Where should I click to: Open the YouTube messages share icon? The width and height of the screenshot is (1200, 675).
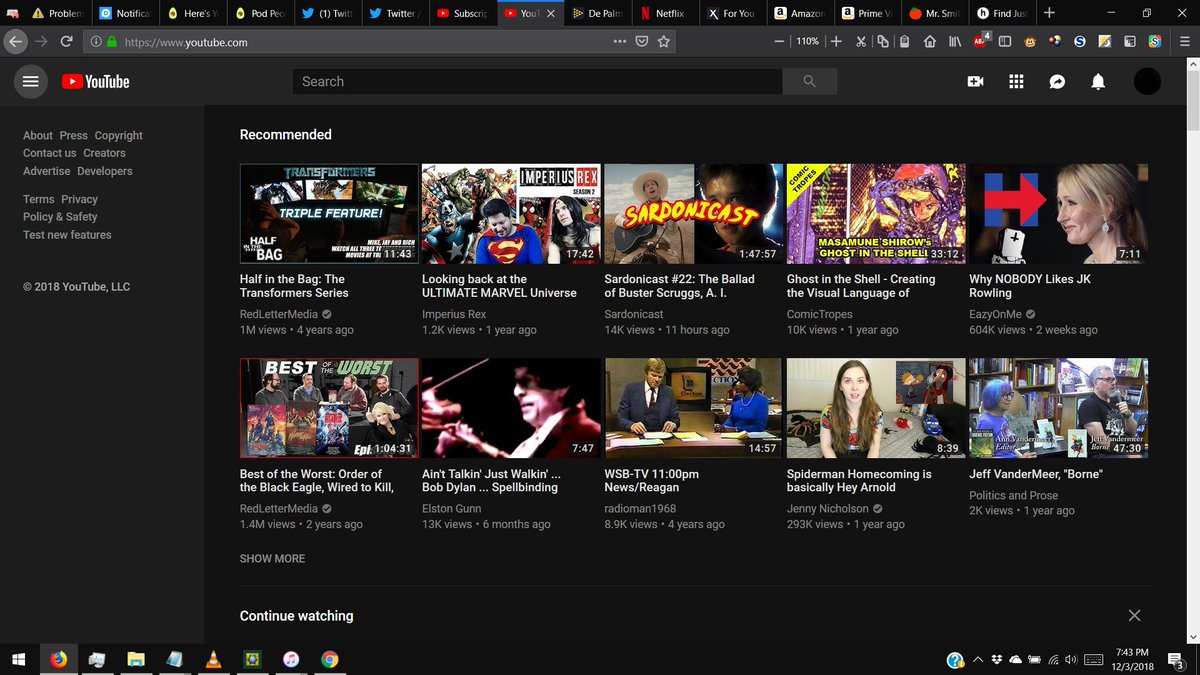coord(1057,82)
